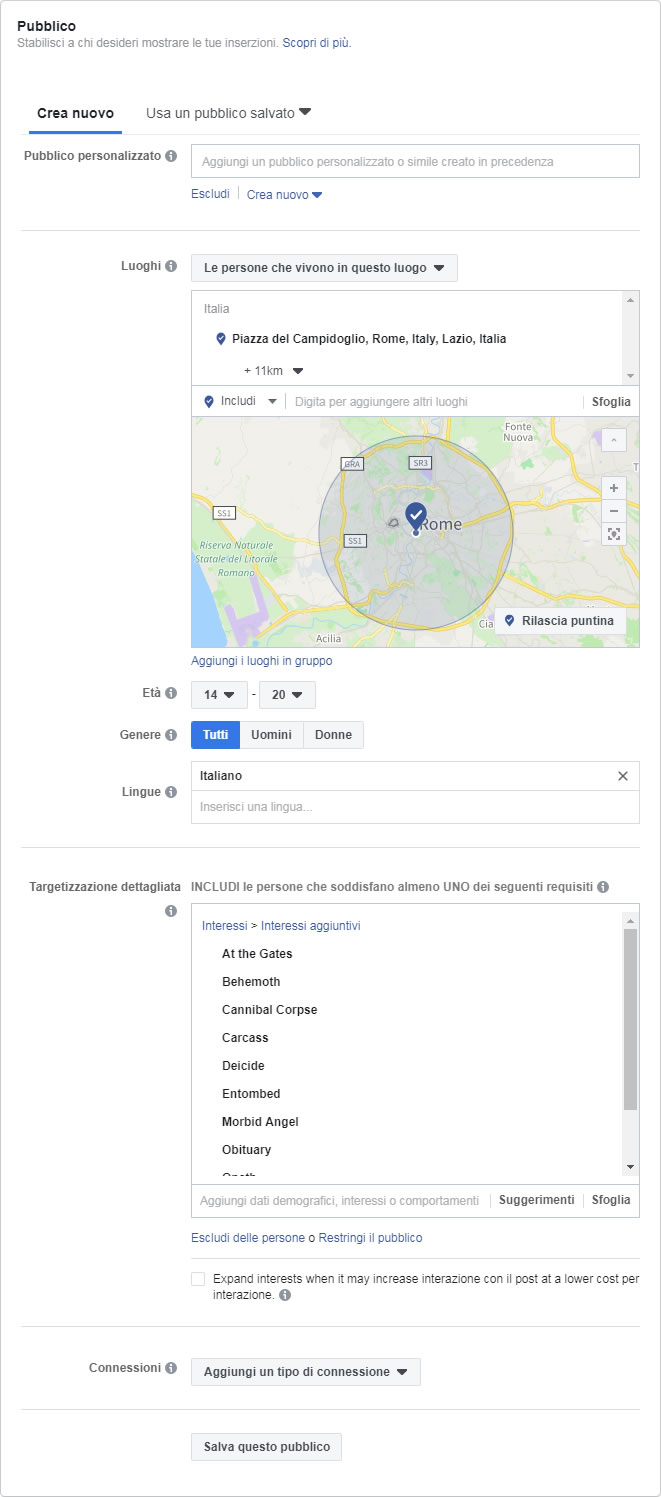The width and height of the screenshot is (661, 1497).
Task: Click info icon next to Connessioni
Action: [x=171, y=1368]
